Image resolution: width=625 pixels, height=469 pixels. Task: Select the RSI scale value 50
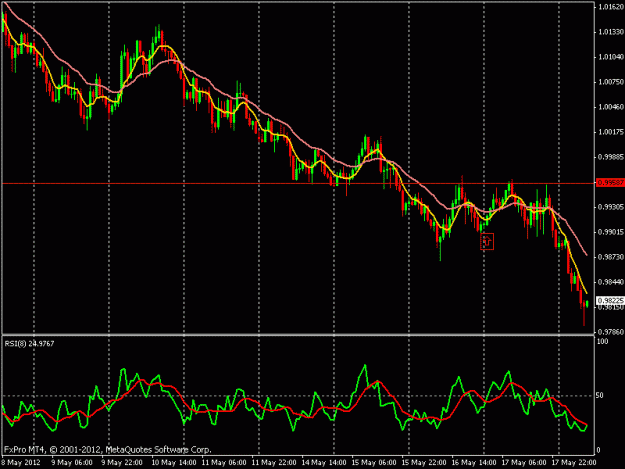coord(599,395)
